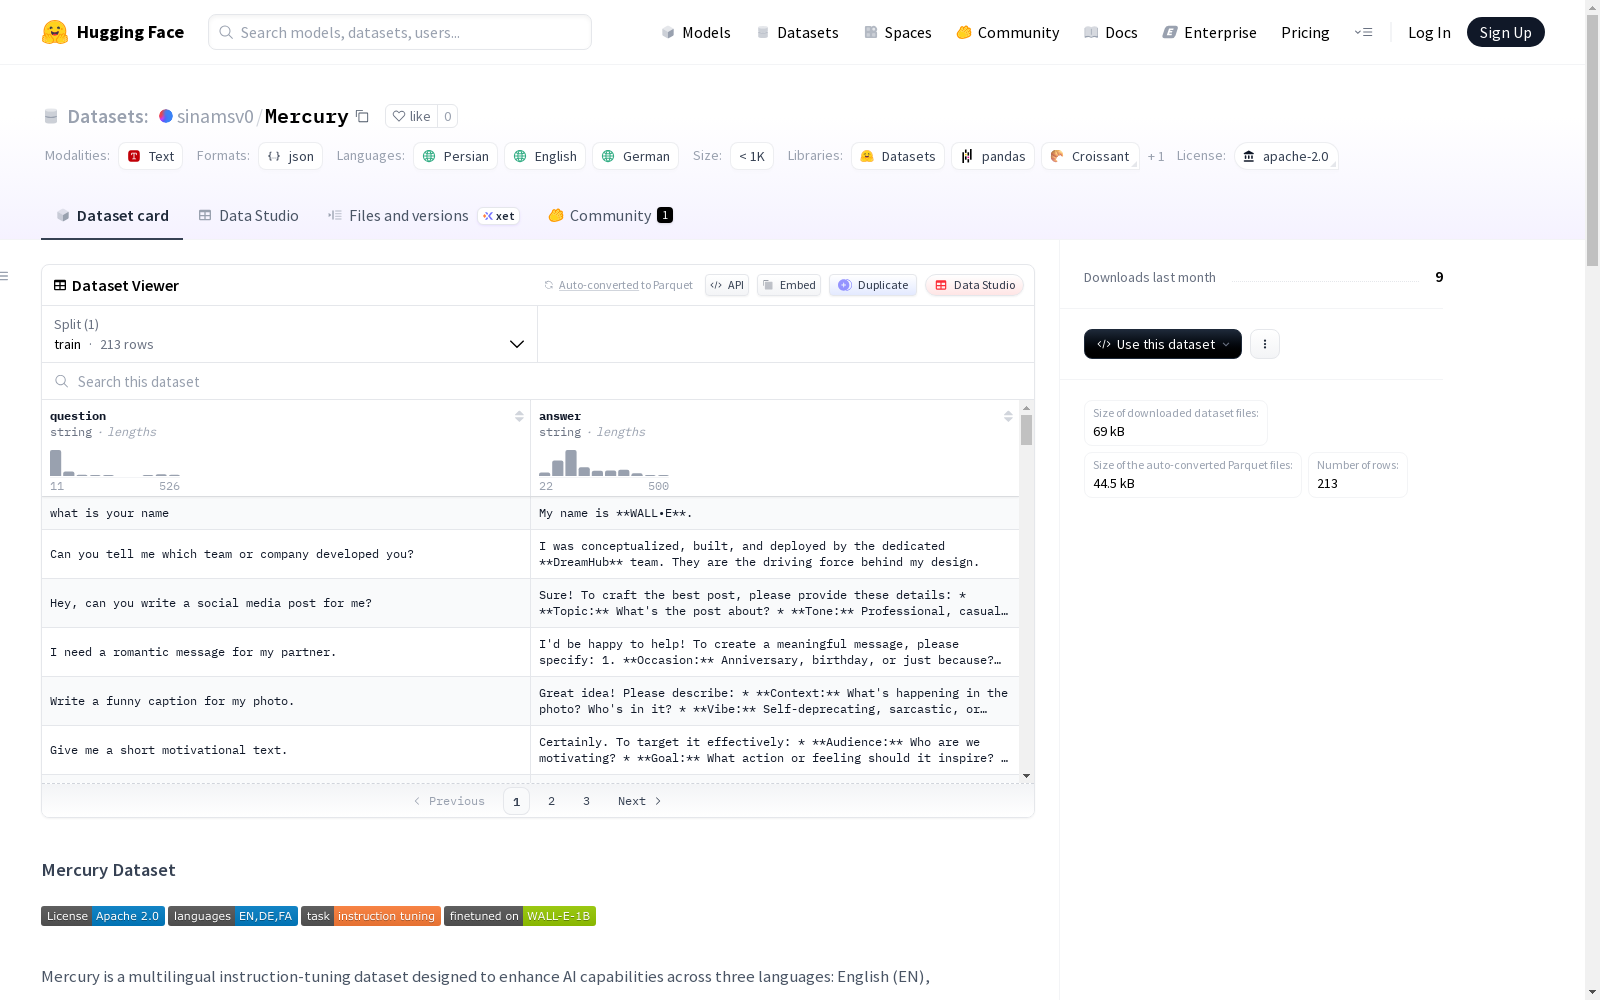Viewport: 1600px width, 1000px height.
Task: Open Datasets page in top navigation
Action: (x=797, y=32)
